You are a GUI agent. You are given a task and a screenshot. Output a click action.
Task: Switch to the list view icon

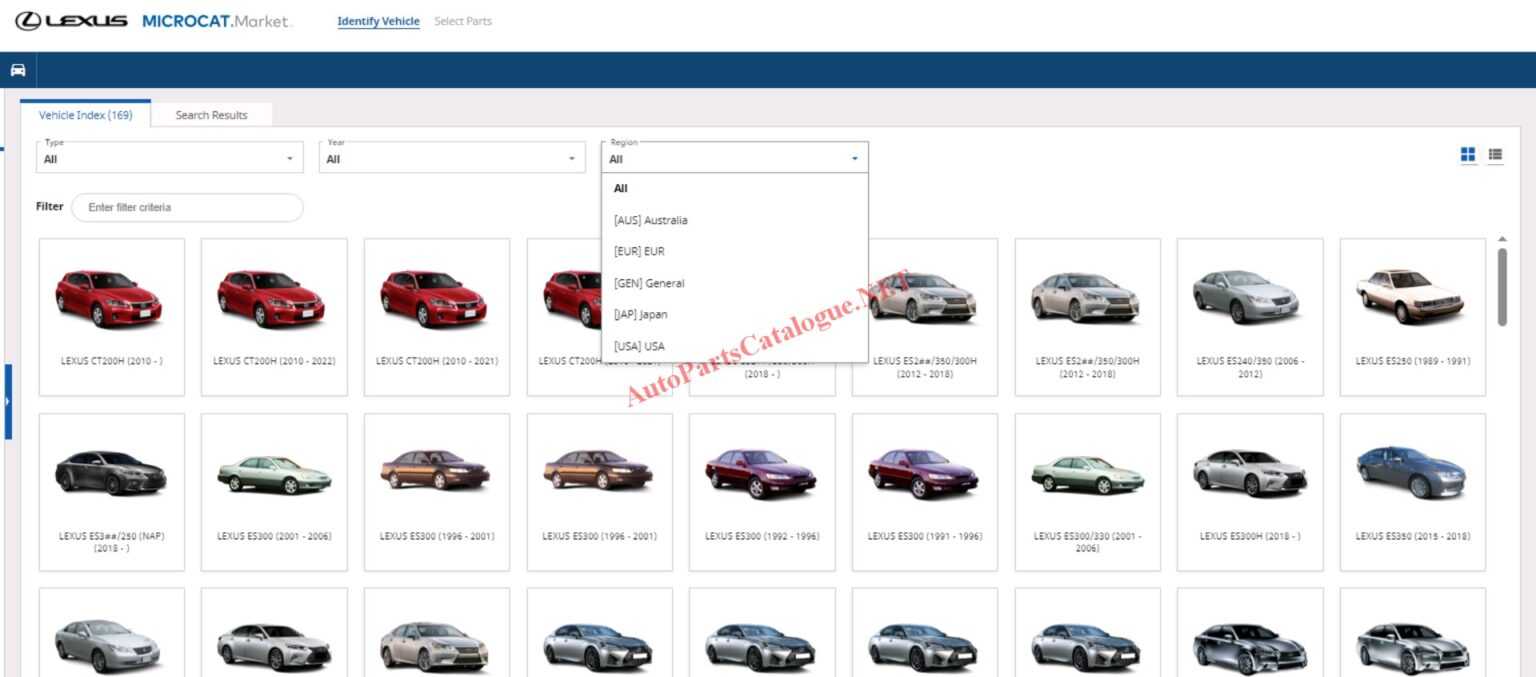pyautogui.click(x=1496, y=155)
